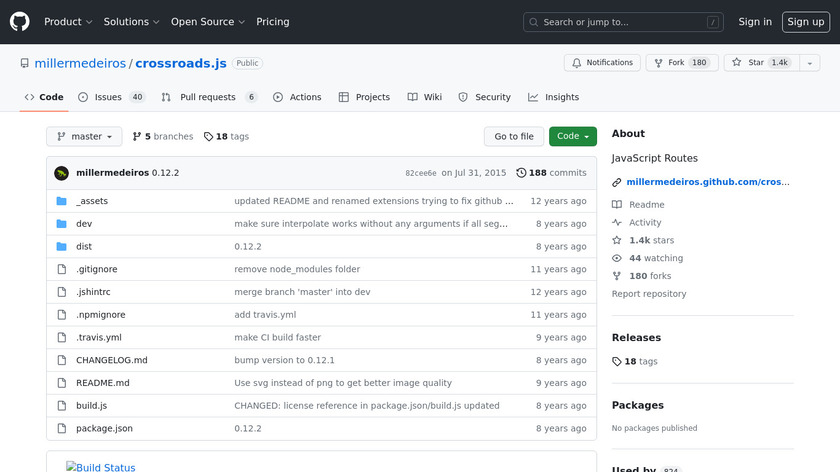View 180 forks in sidebar
Viewport: 840px width, 472px height.
point(641,276)
